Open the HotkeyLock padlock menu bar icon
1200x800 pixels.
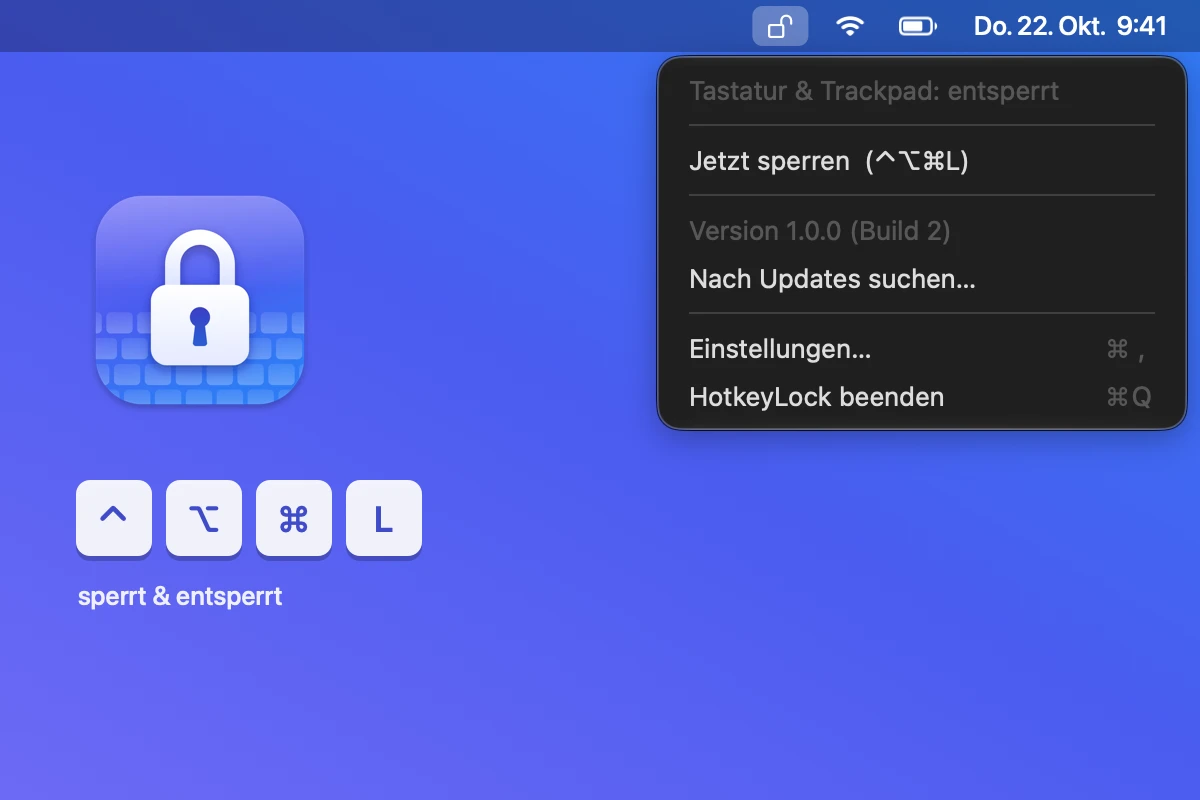click(x=780, y=26)
